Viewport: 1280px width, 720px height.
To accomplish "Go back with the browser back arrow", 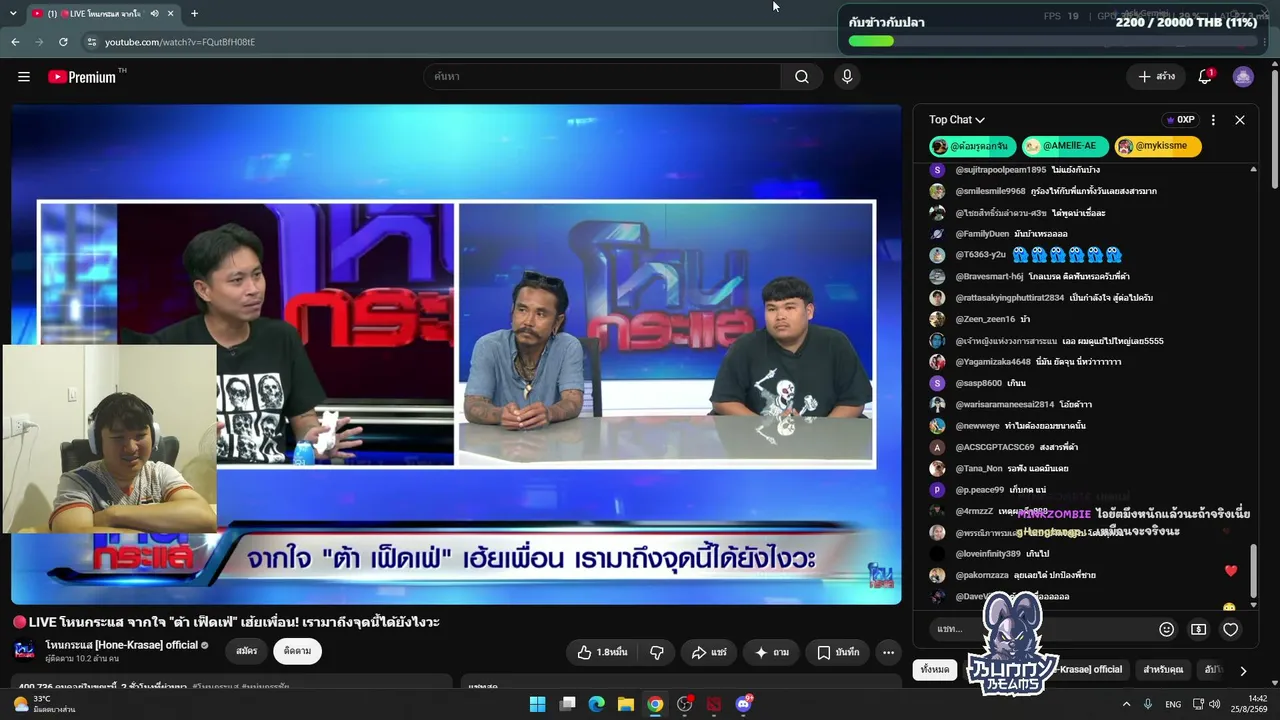I will (x=15, y=42).
